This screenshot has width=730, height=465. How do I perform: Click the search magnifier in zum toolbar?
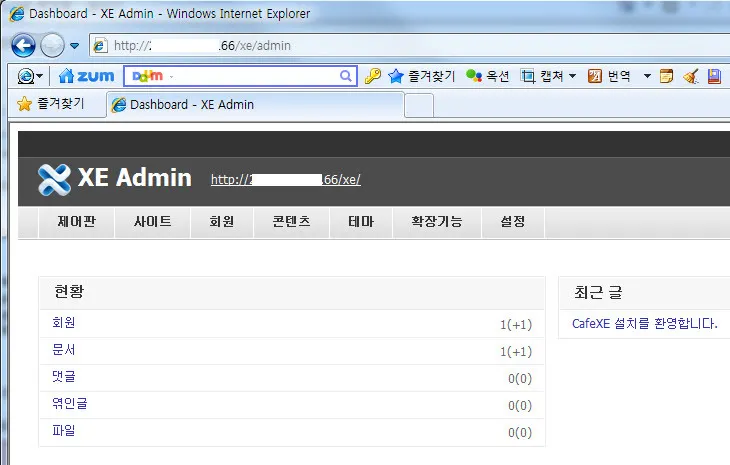(x=346, y=76)
